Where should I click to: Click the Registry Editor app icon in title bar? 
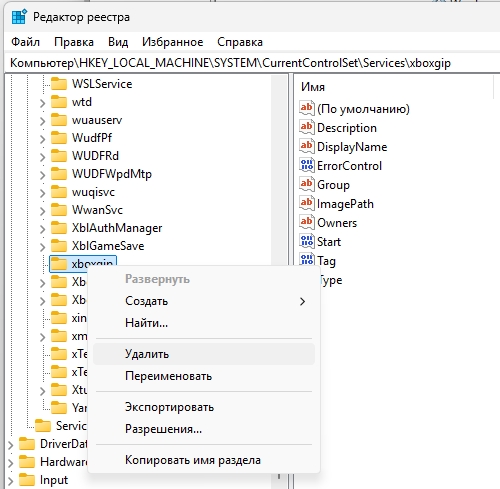[19, 17]
